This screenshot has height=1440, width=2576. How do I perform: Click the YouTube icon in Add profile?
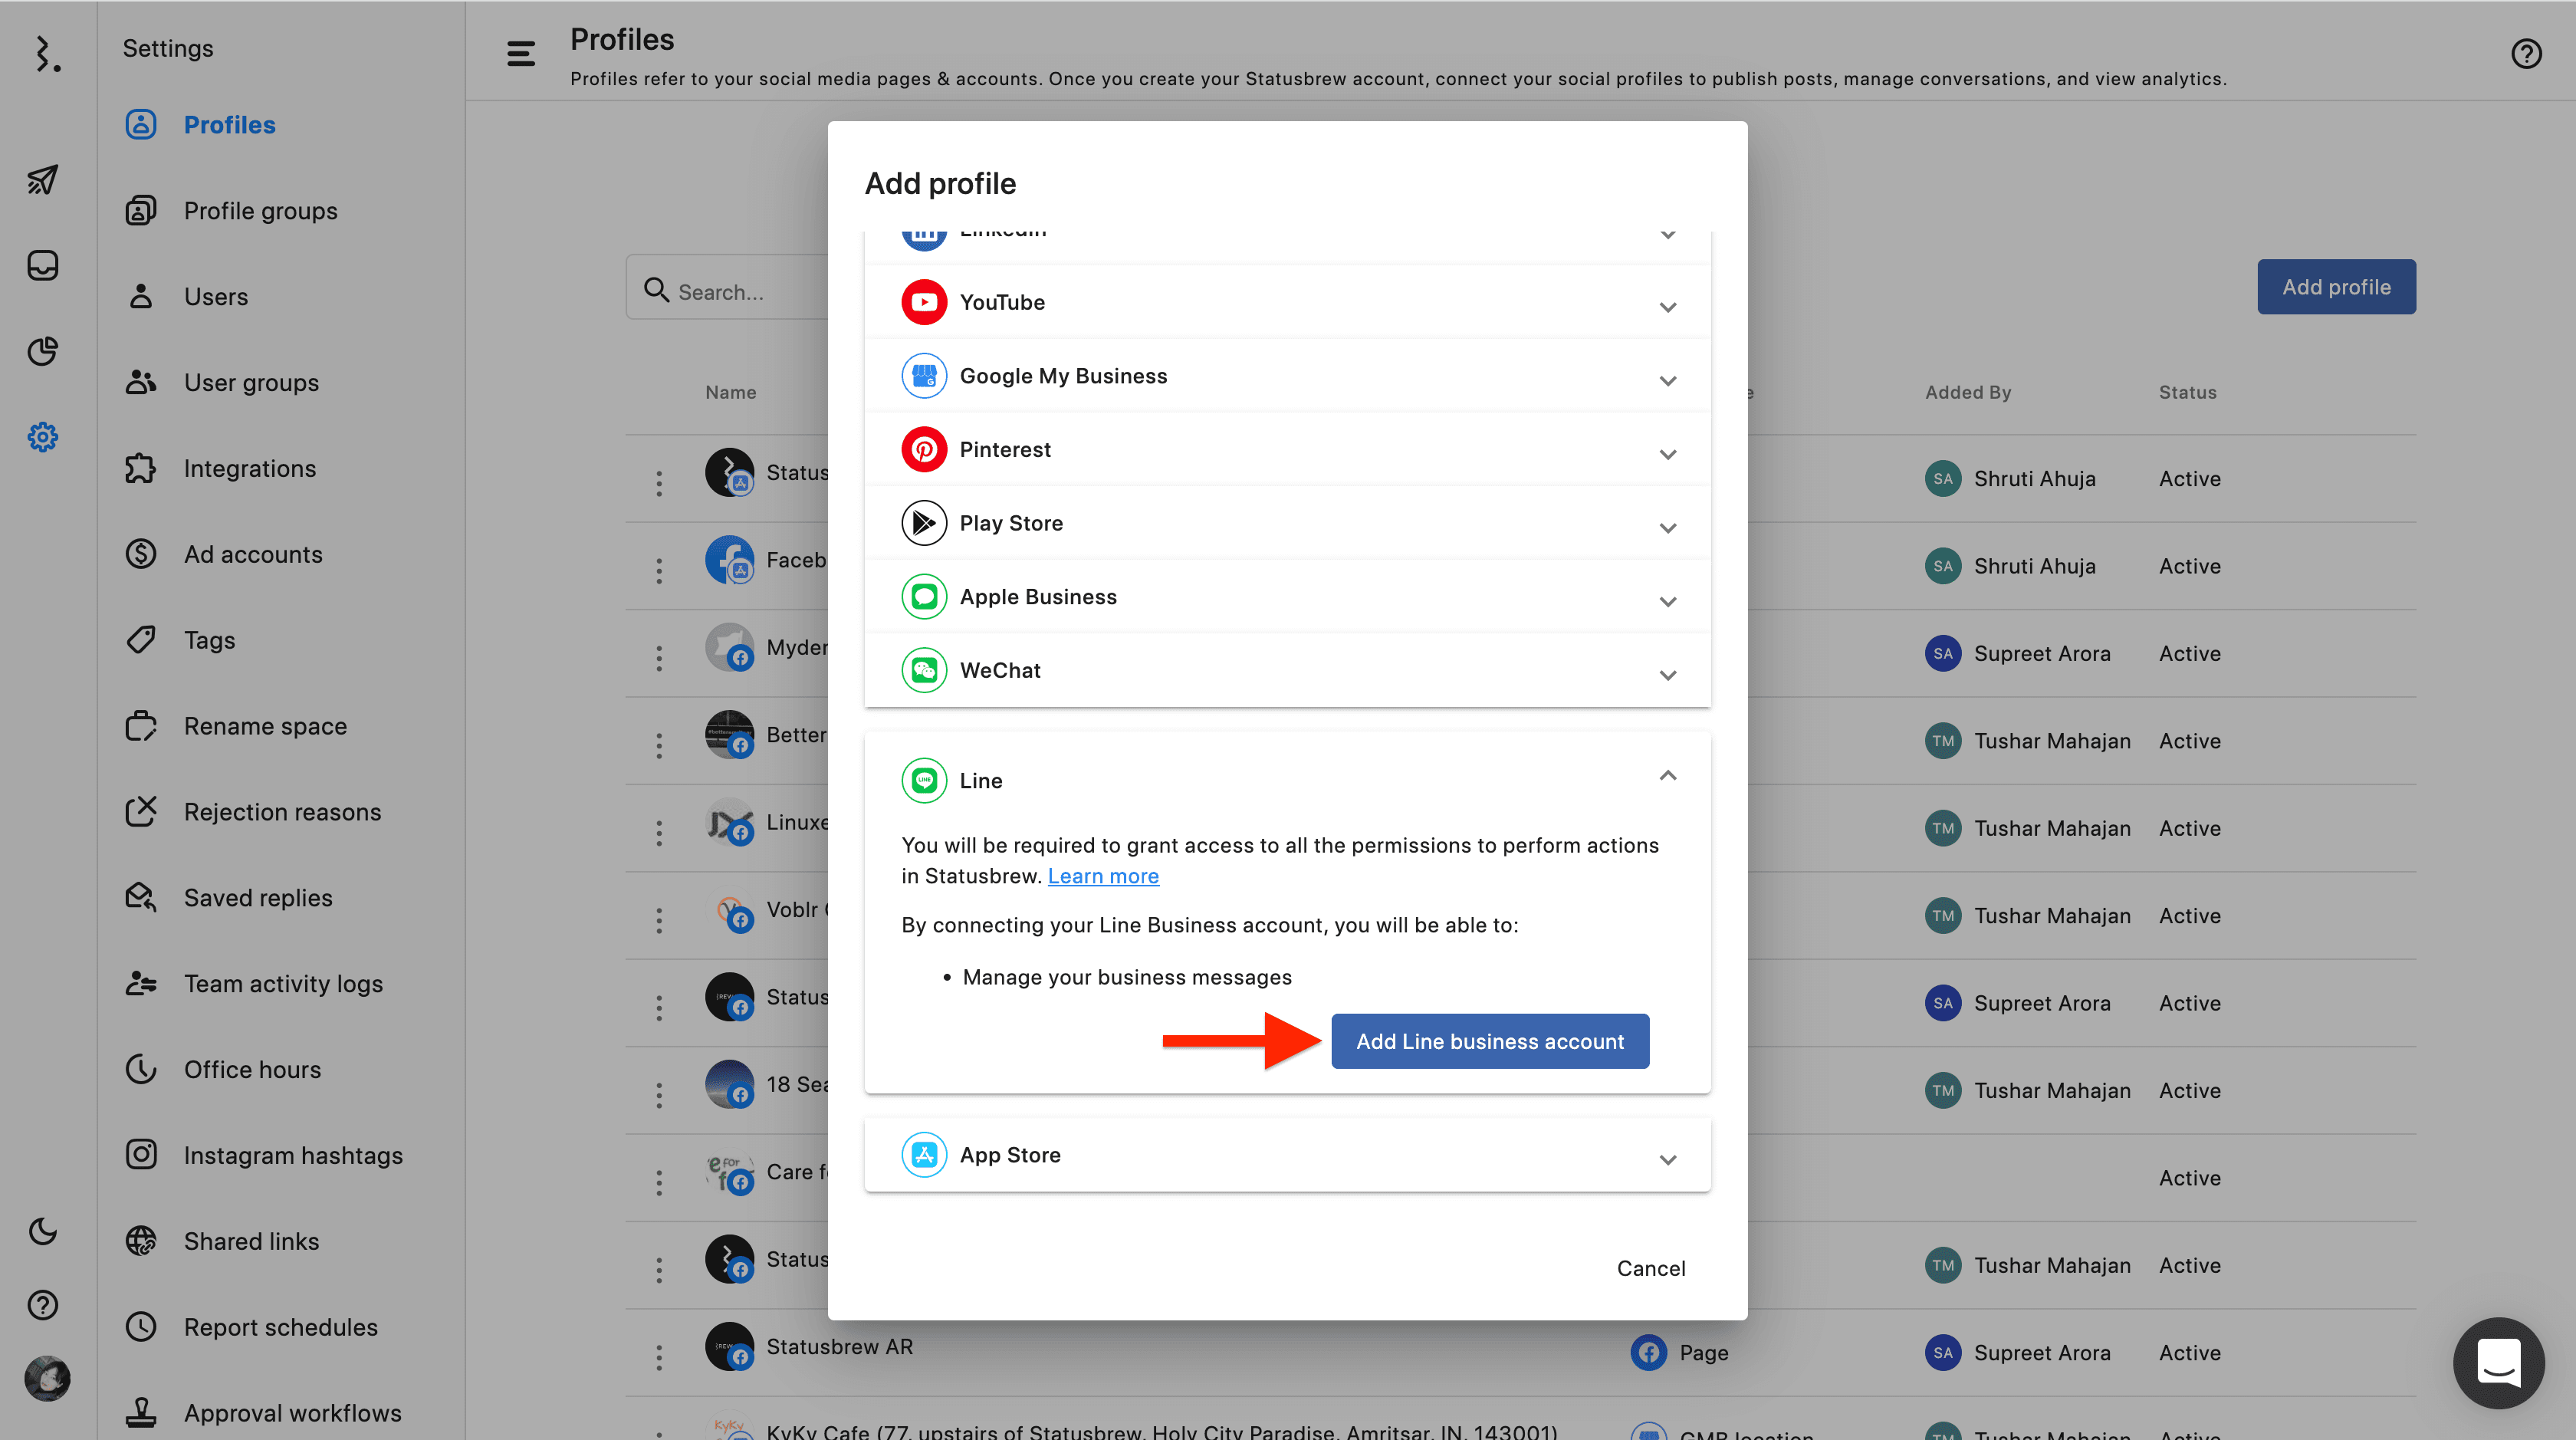point(924,302)
